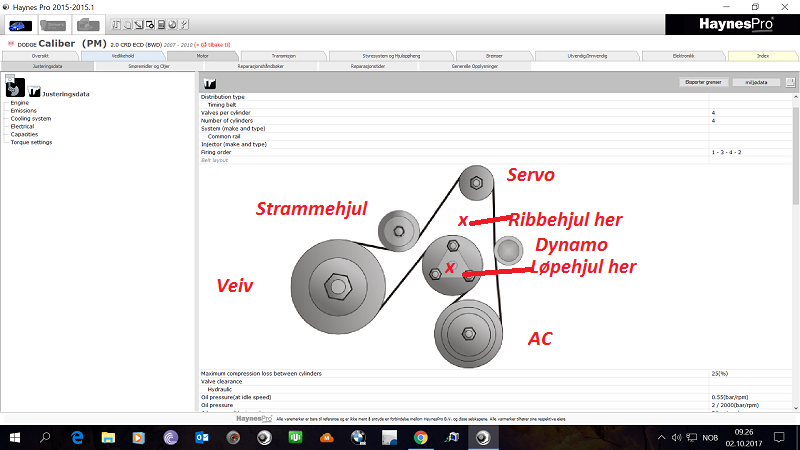
Task: Open the BMW app in taskbar
Action: [x=358, y=437]
